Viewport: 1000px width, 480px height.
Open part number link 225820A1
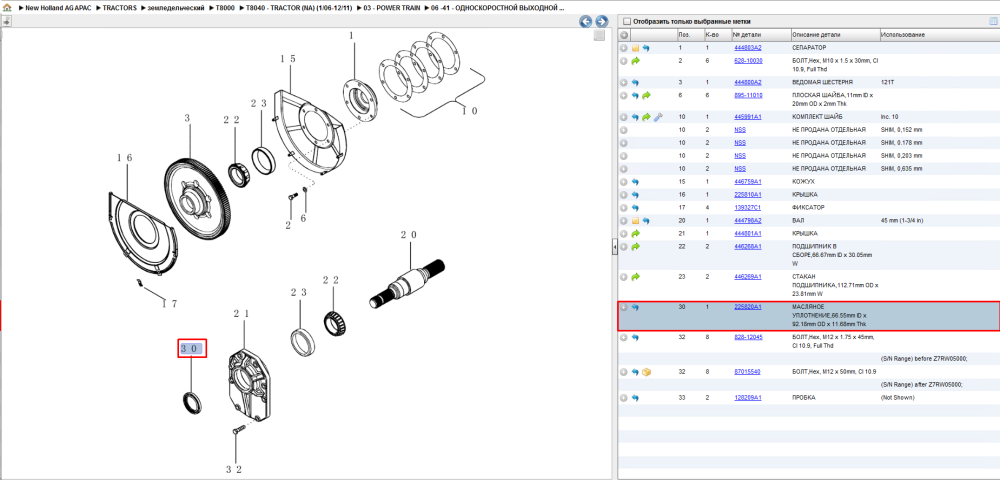pyautogui.click(x=748, y=307)
